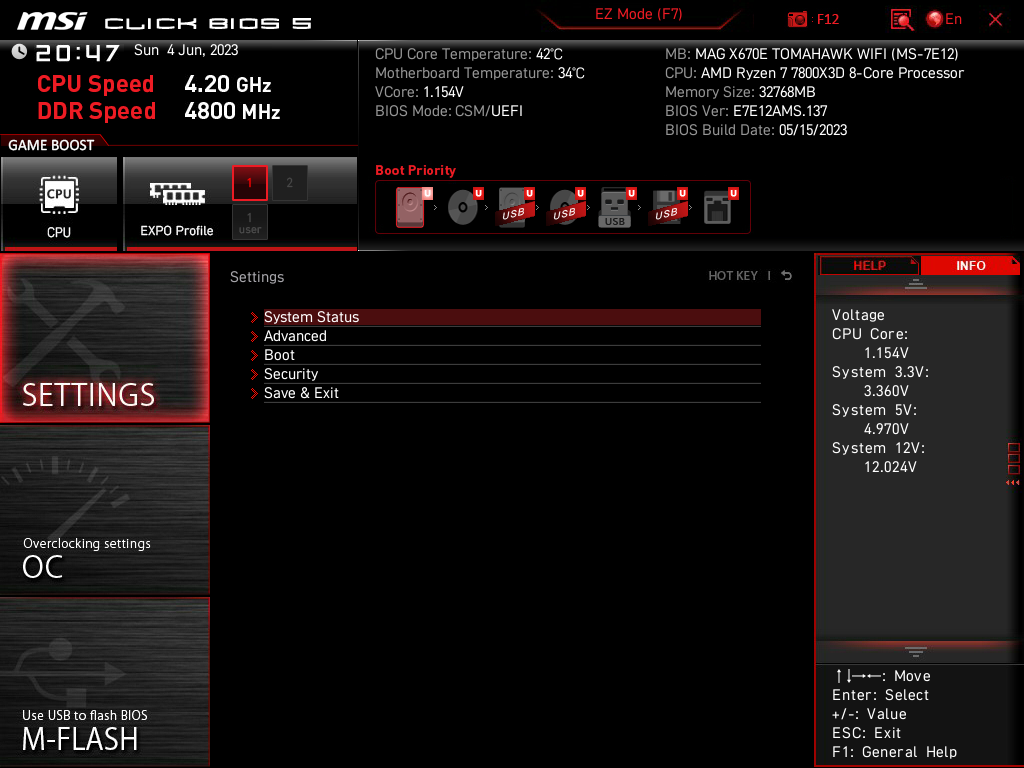
Task: Select the hard disk boot device icon
Action: [411, 208]
